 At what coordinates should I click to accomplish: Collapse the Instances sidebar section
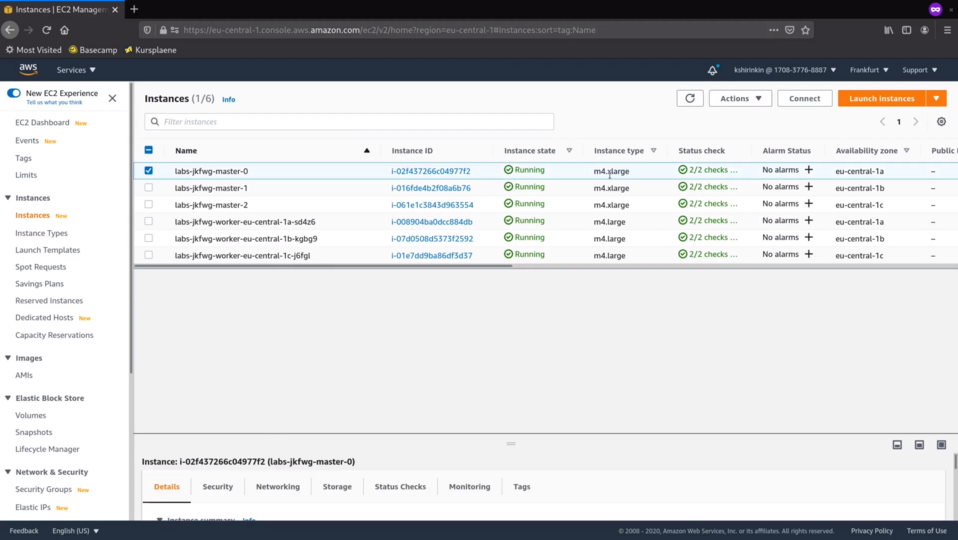(8, 198)
